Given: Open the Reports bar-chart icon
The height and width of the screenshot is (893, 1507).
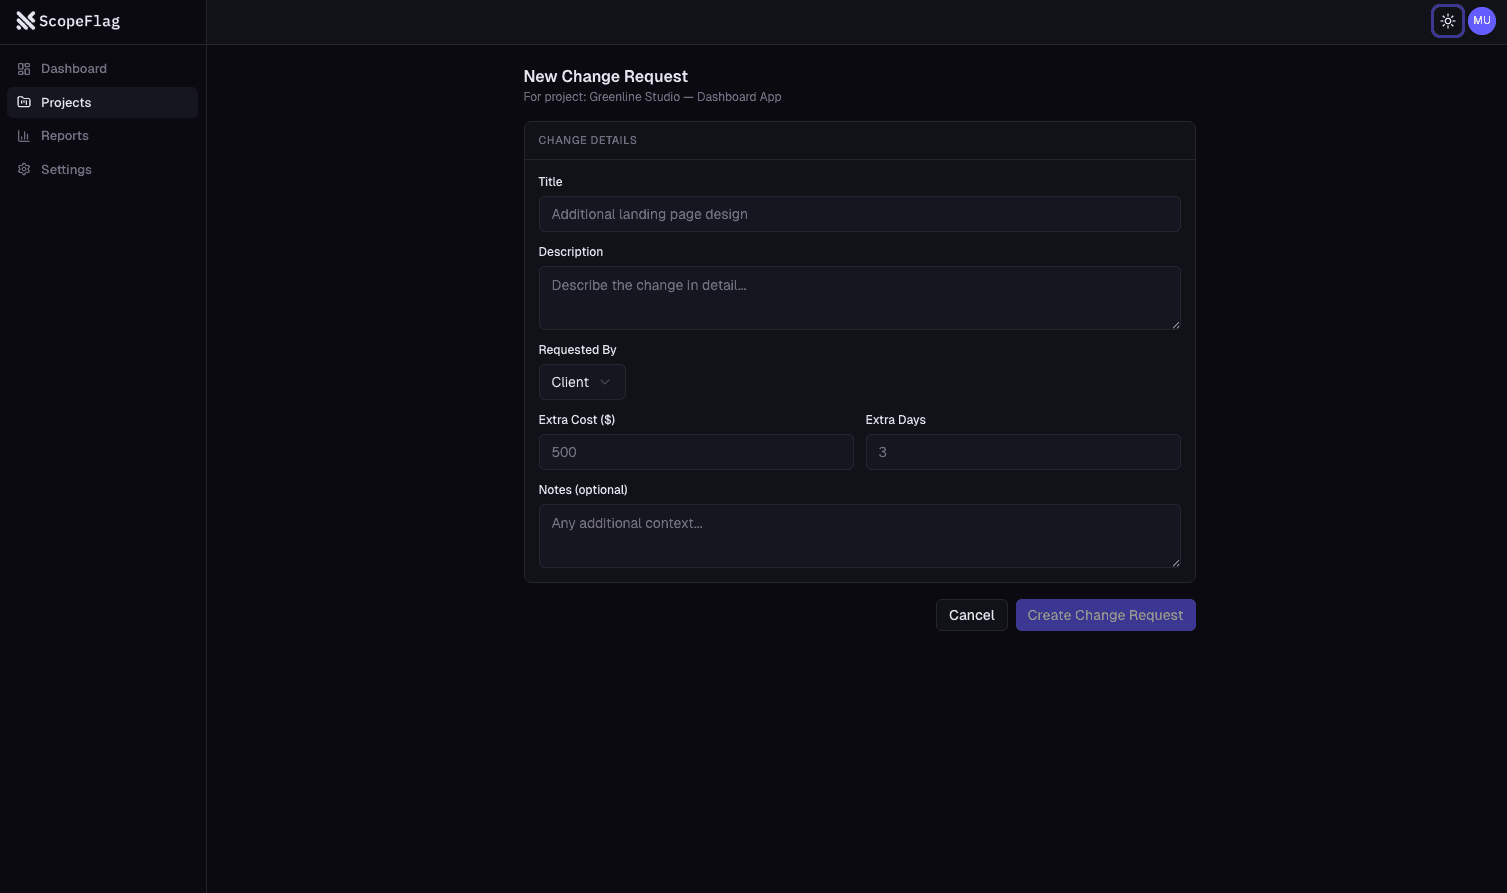Looking at the screenshot, I should click(x=24, y=135).
